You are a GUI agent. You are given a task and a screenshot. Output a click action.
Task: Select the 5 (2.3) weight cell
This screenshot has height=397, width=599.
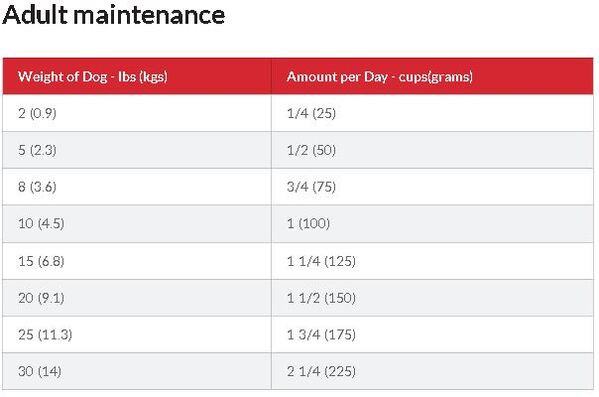(137, 150)
